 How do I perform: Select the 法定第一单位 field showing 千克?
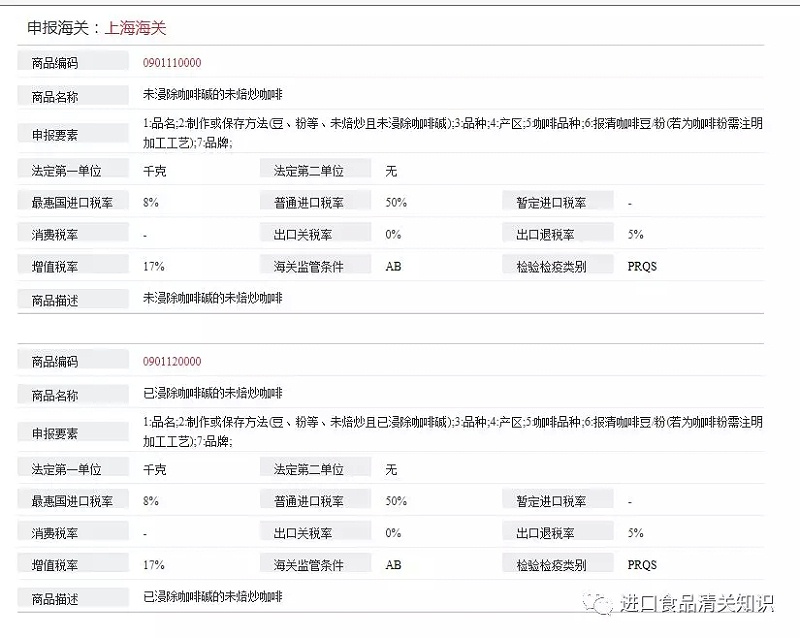point(150,169)
